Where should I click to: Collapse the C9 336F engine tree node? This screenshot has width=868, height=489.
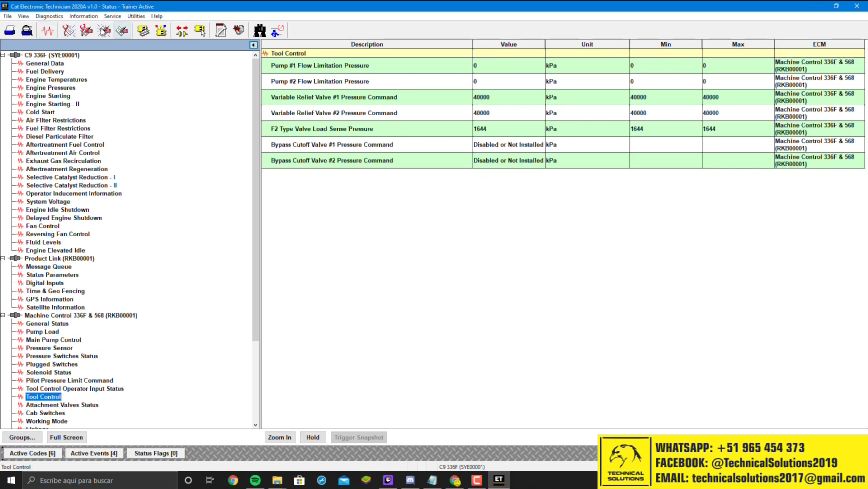click(x=4, y=55)
